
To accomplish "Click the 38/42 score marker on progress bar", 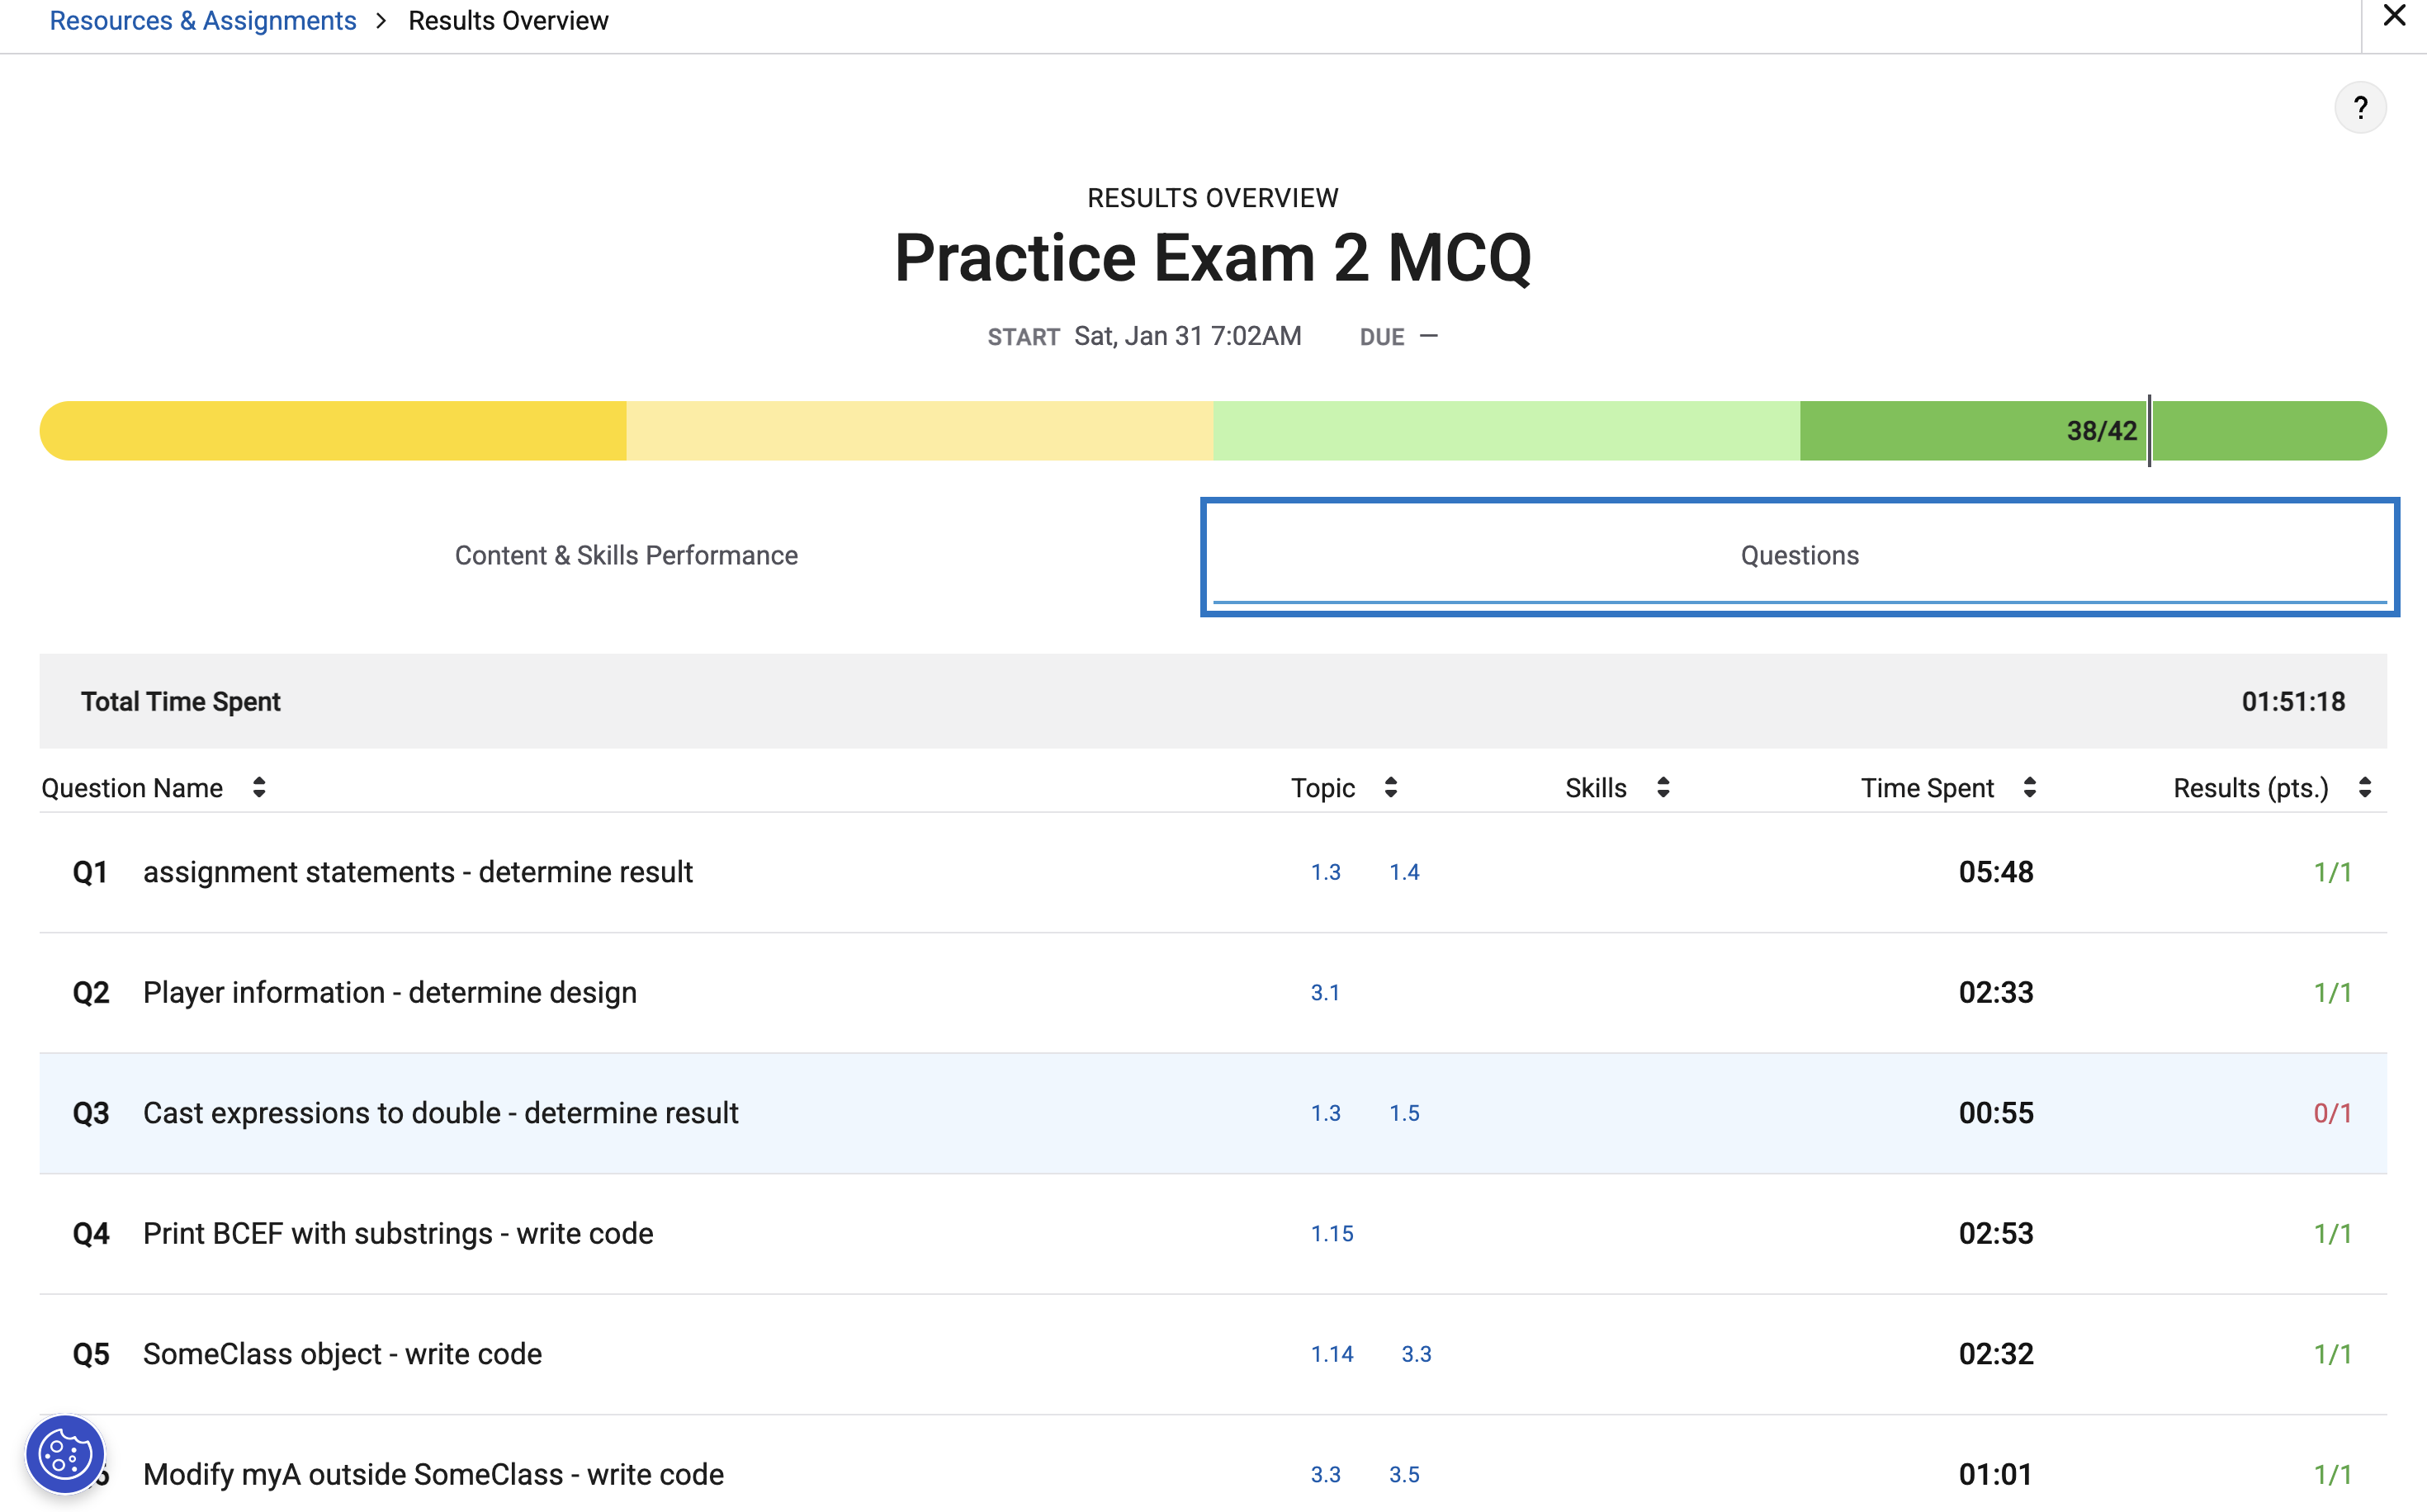I will 2102,431.
